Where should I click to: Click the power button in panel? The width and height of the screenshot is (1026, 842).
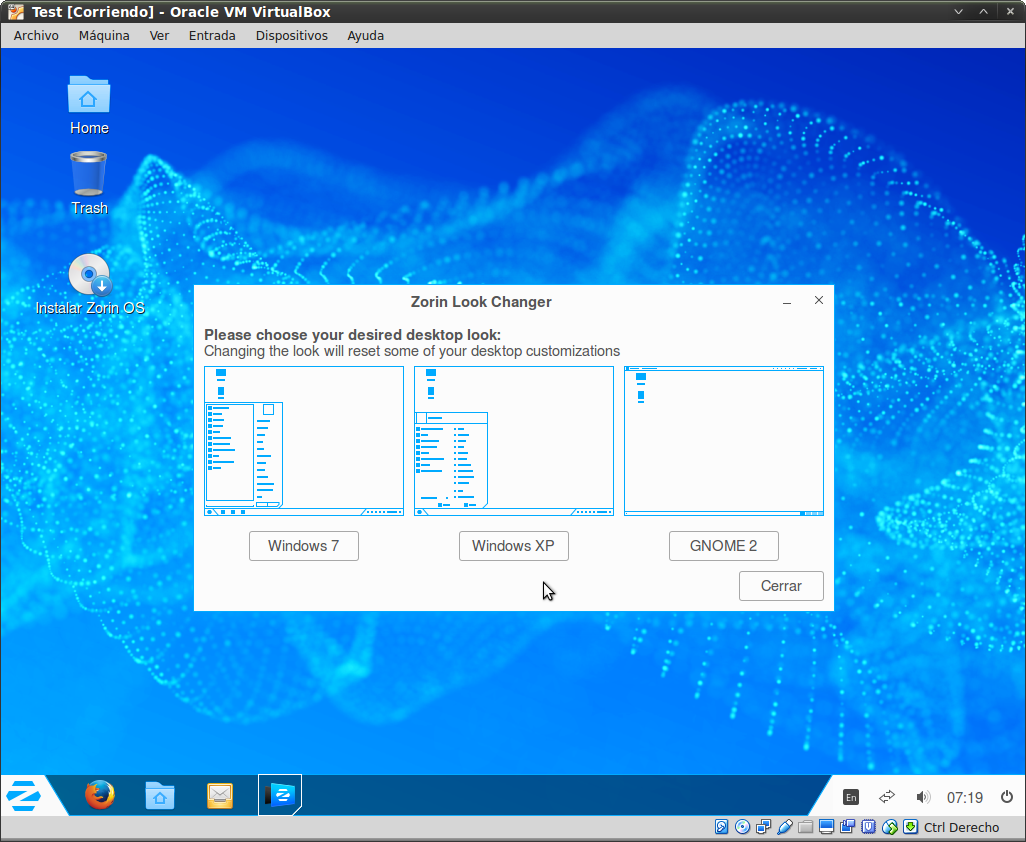1006,797
